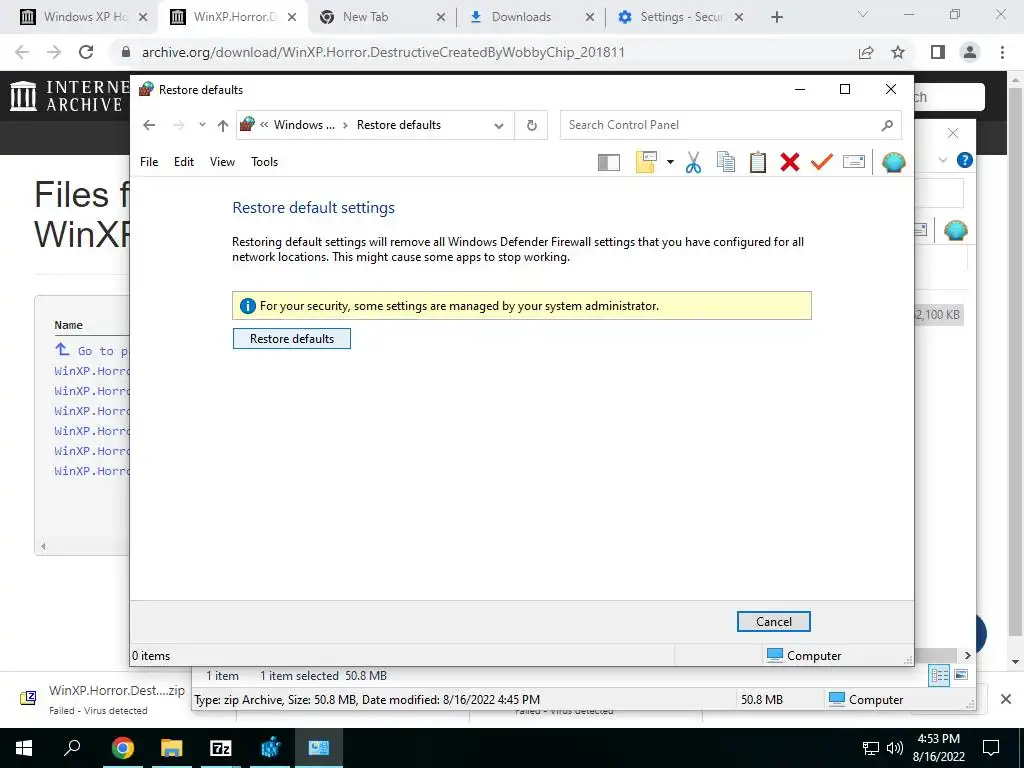The image size is (1024, 768).
Task: Close the panel with X in background window
Action: click(x=953, y=133)
